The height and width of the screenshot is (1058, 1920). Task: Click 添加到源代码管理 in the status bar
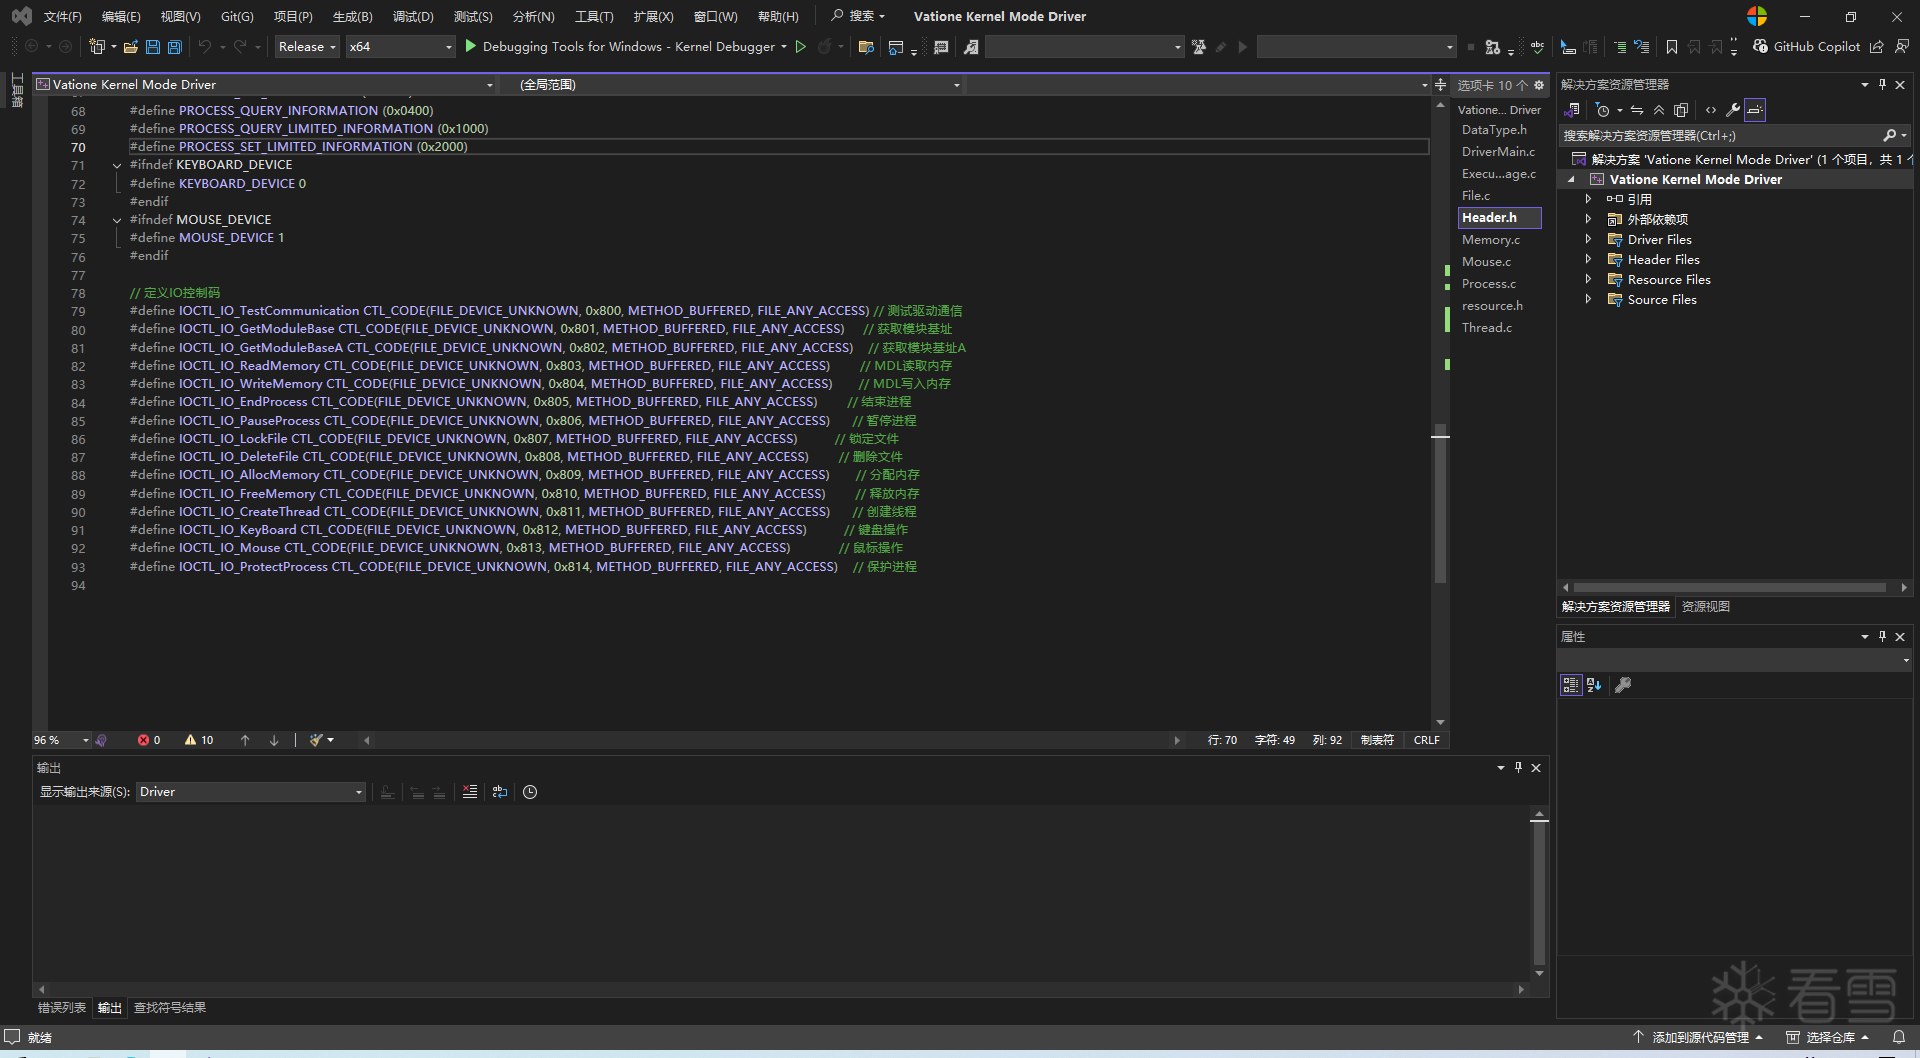tap(1699, 1037)
